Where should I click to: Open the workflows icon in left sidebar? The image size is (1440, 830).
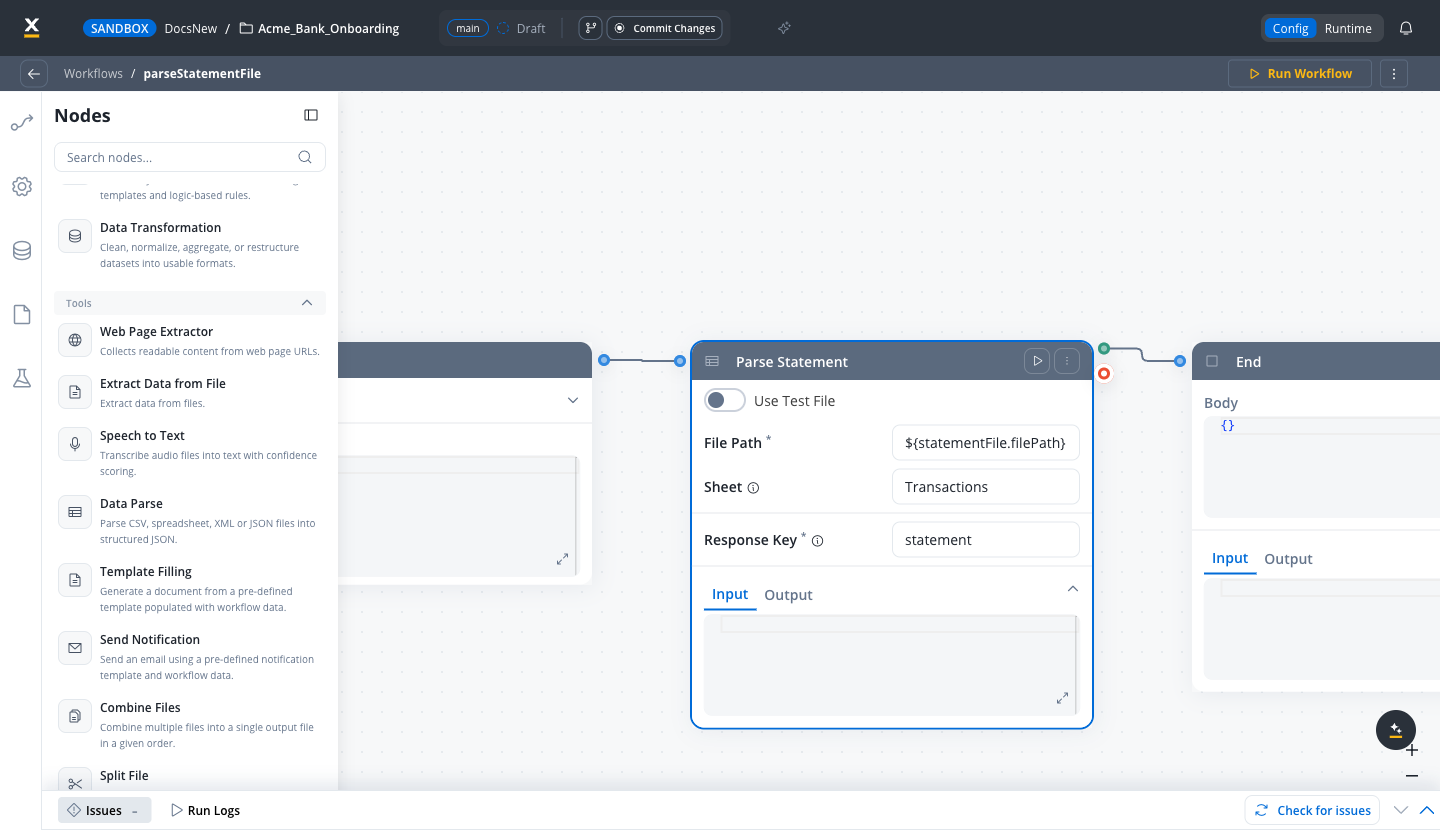tap(22, 124)
